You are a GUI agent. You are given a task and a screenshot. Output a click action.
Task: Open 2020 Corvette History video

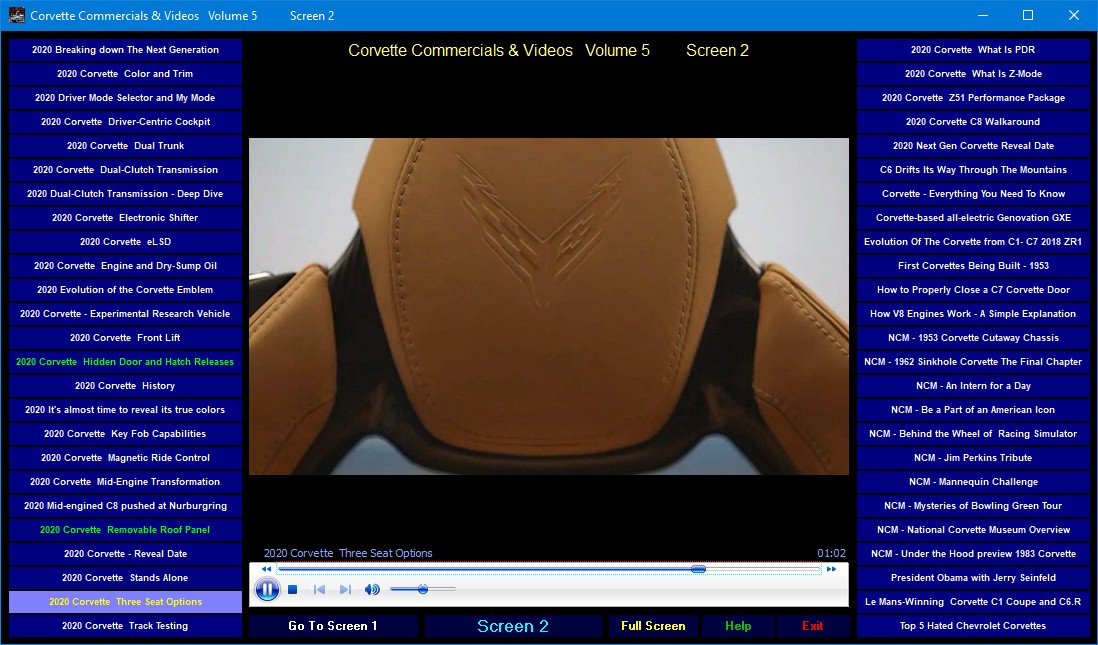pyautogui.click(x=125, y=386)
